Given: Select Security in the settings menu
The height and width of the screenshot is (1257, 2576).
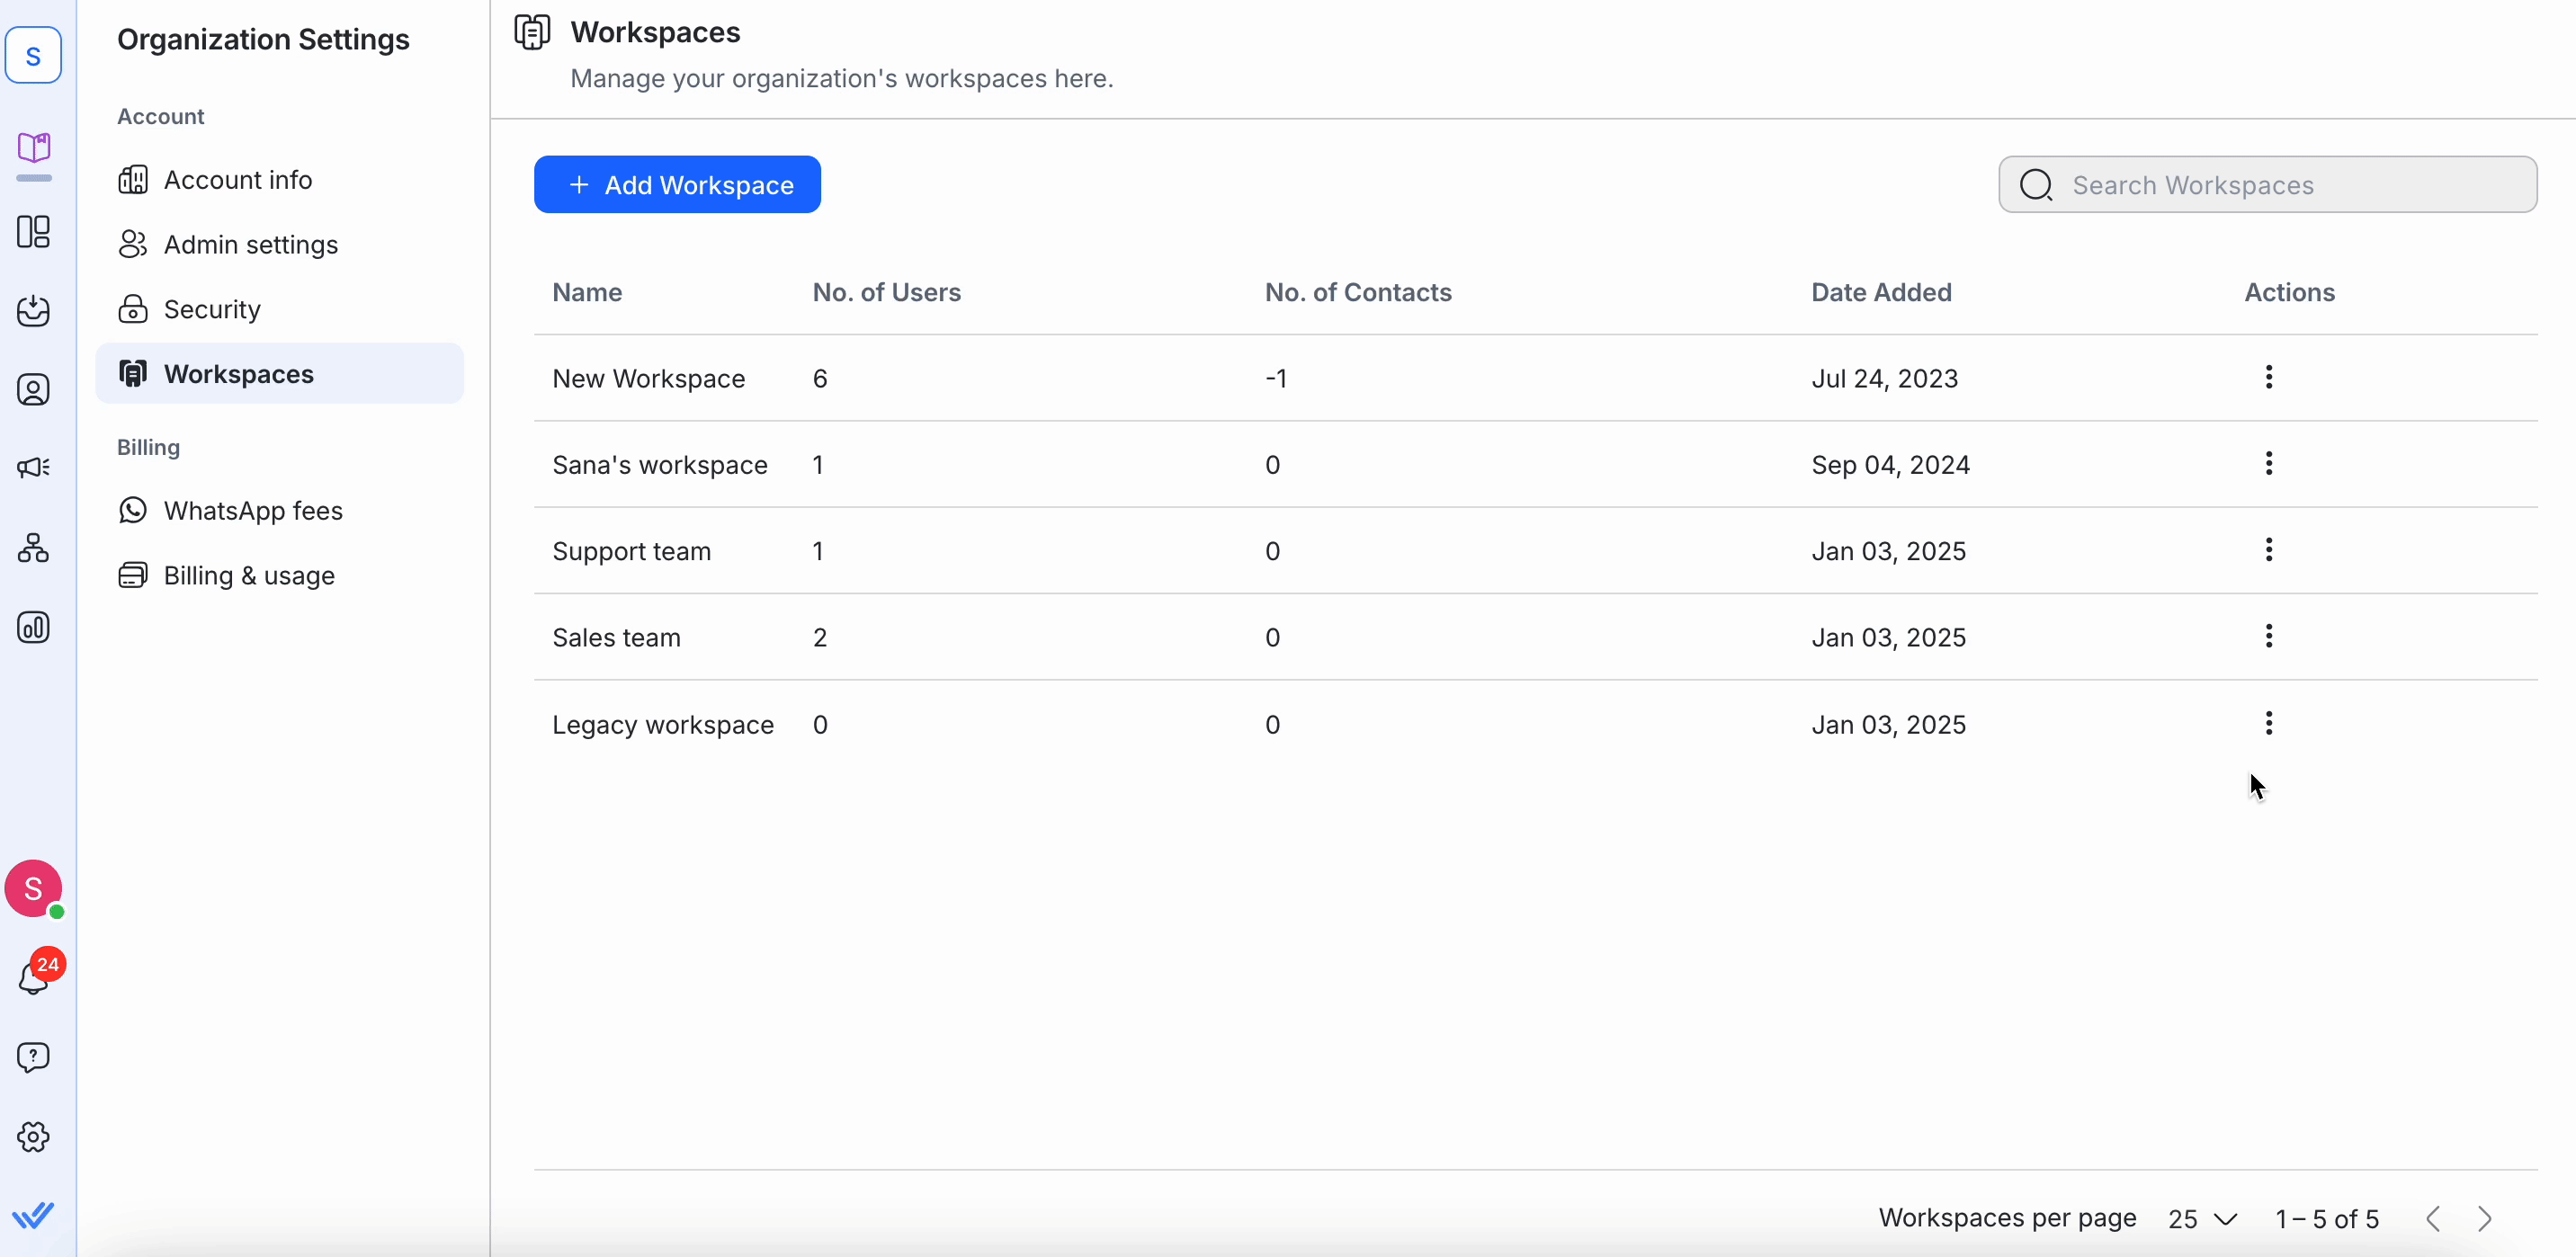Looking at the screenshot, I should [211, 309].
